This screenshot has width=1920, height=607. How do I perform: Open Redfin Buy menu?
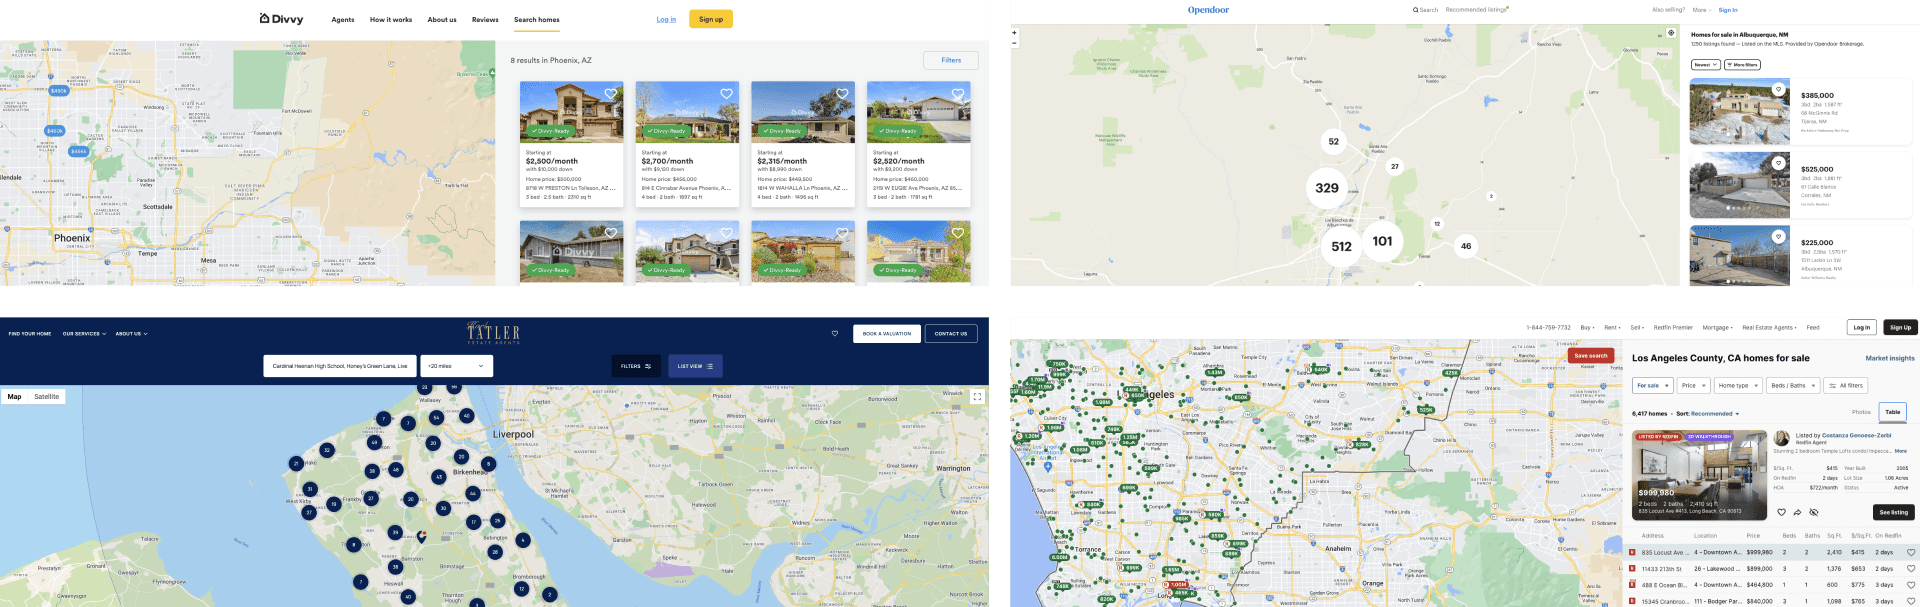pyautogui.click(x=1586, y=327)
